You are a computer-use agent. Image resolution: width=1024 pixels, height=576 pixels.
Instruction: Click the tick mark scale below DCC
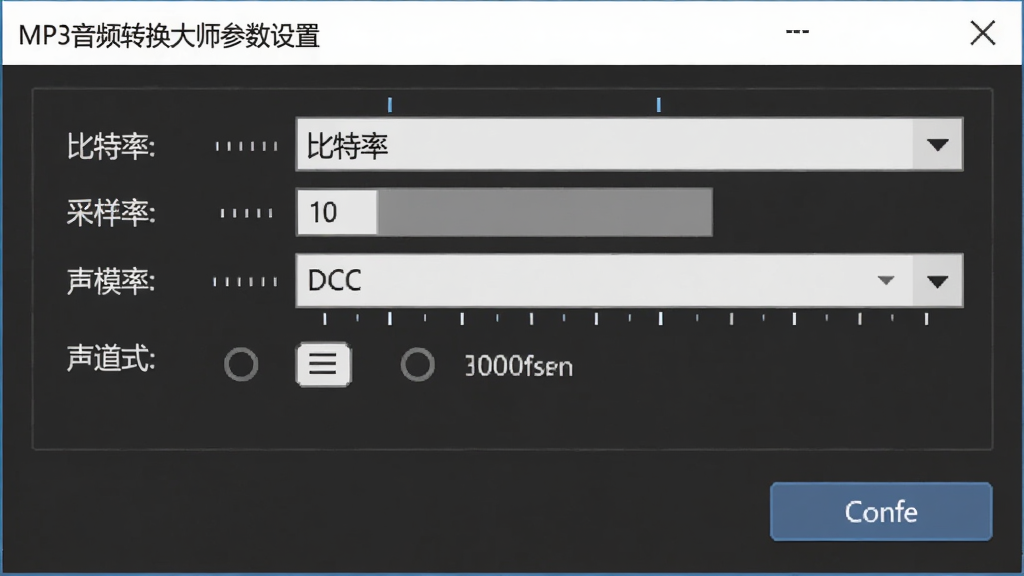pos(626,319)
